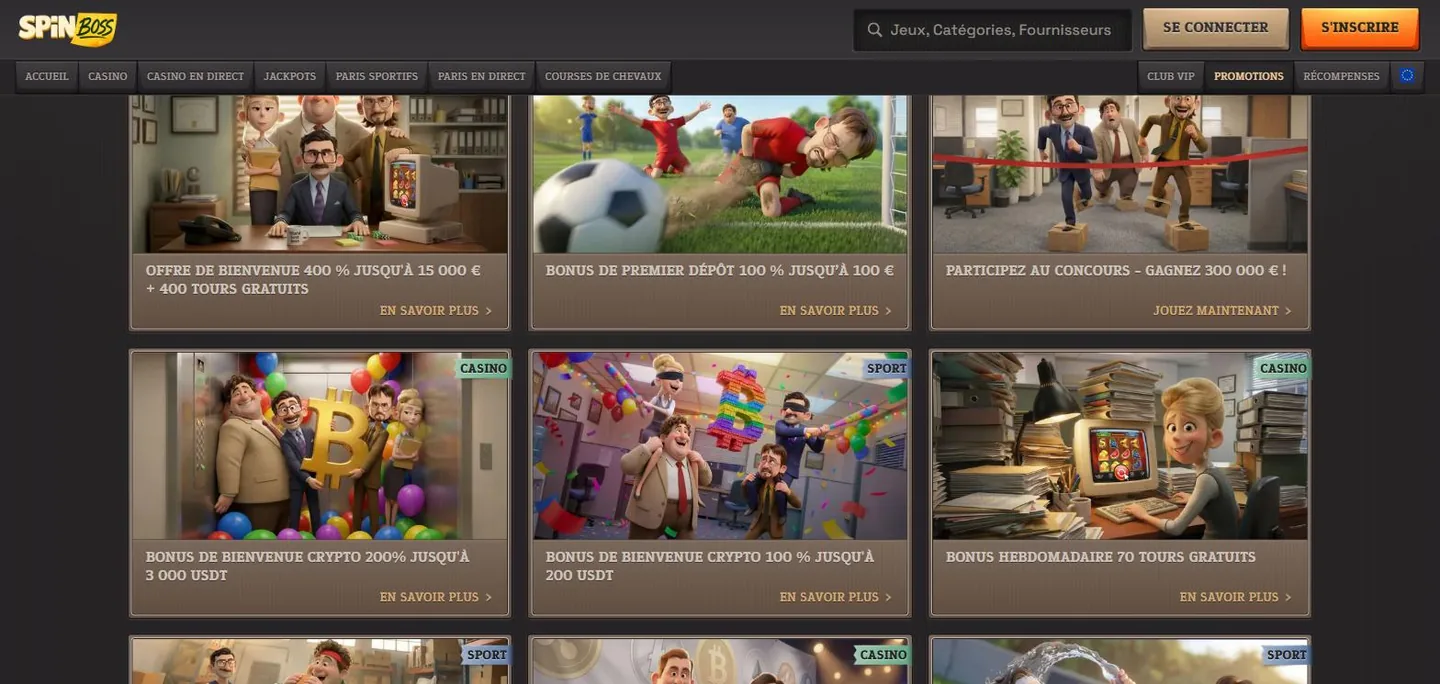
Task: Click the SPORT tag on the piñata card
Action: (886, 368)
